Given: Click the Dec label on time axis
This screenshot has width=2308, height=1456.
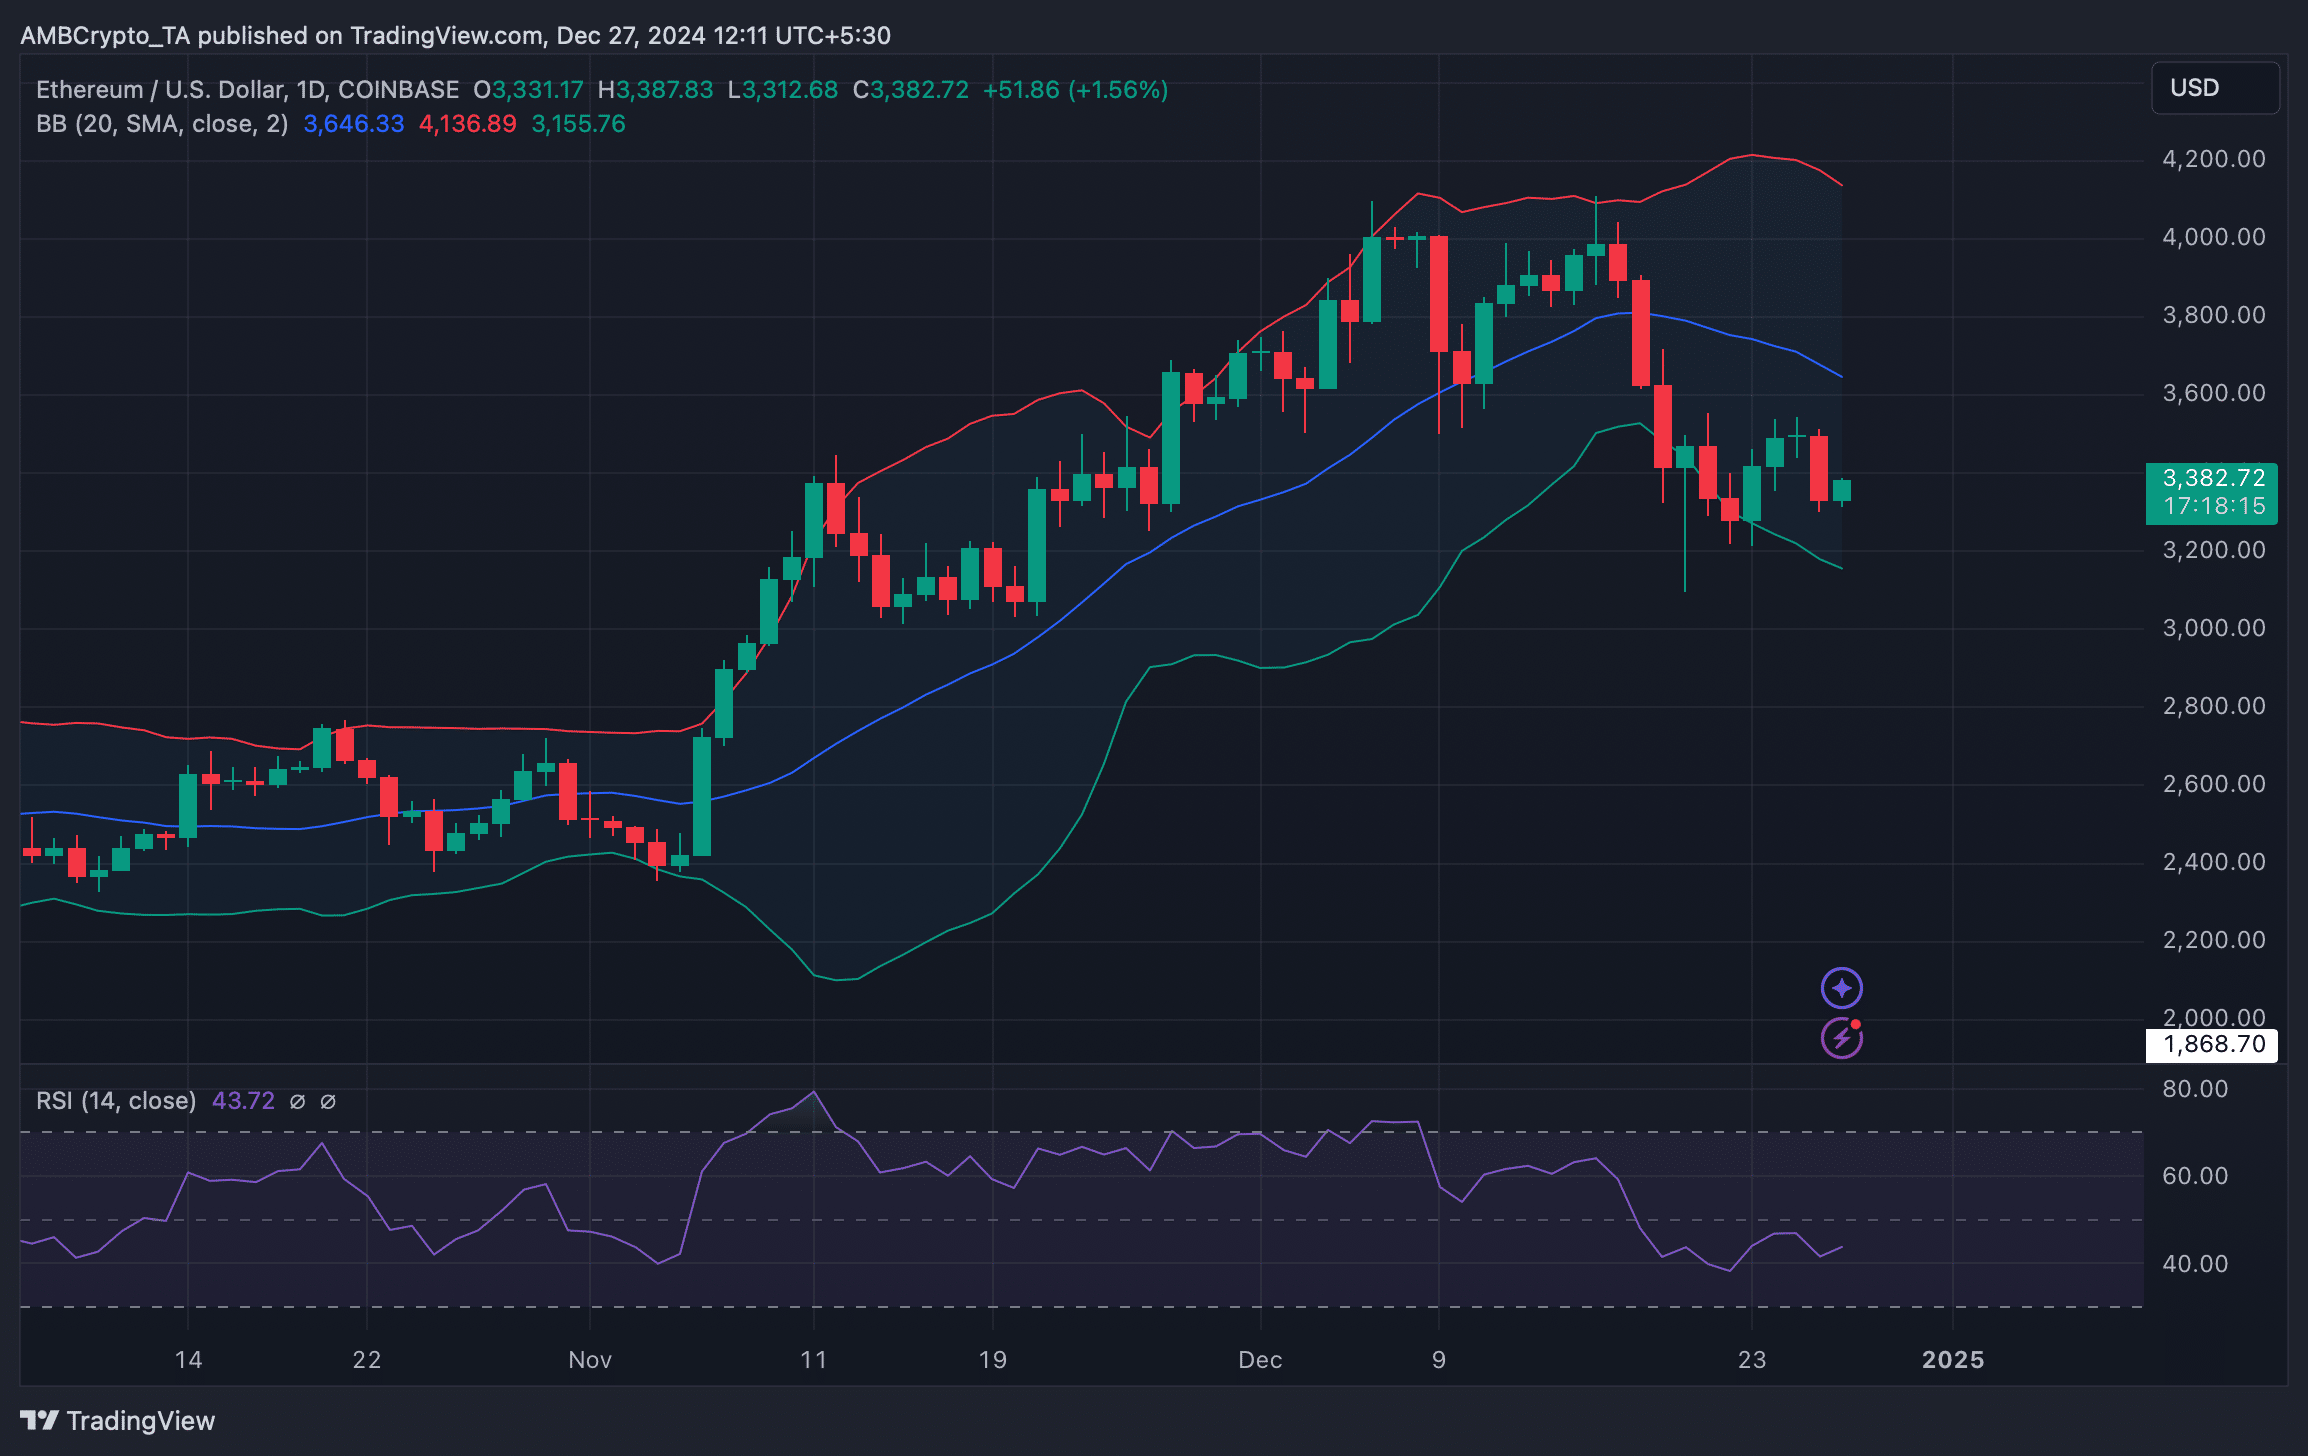Looking at the screenshot, I should (1260, 1360).
